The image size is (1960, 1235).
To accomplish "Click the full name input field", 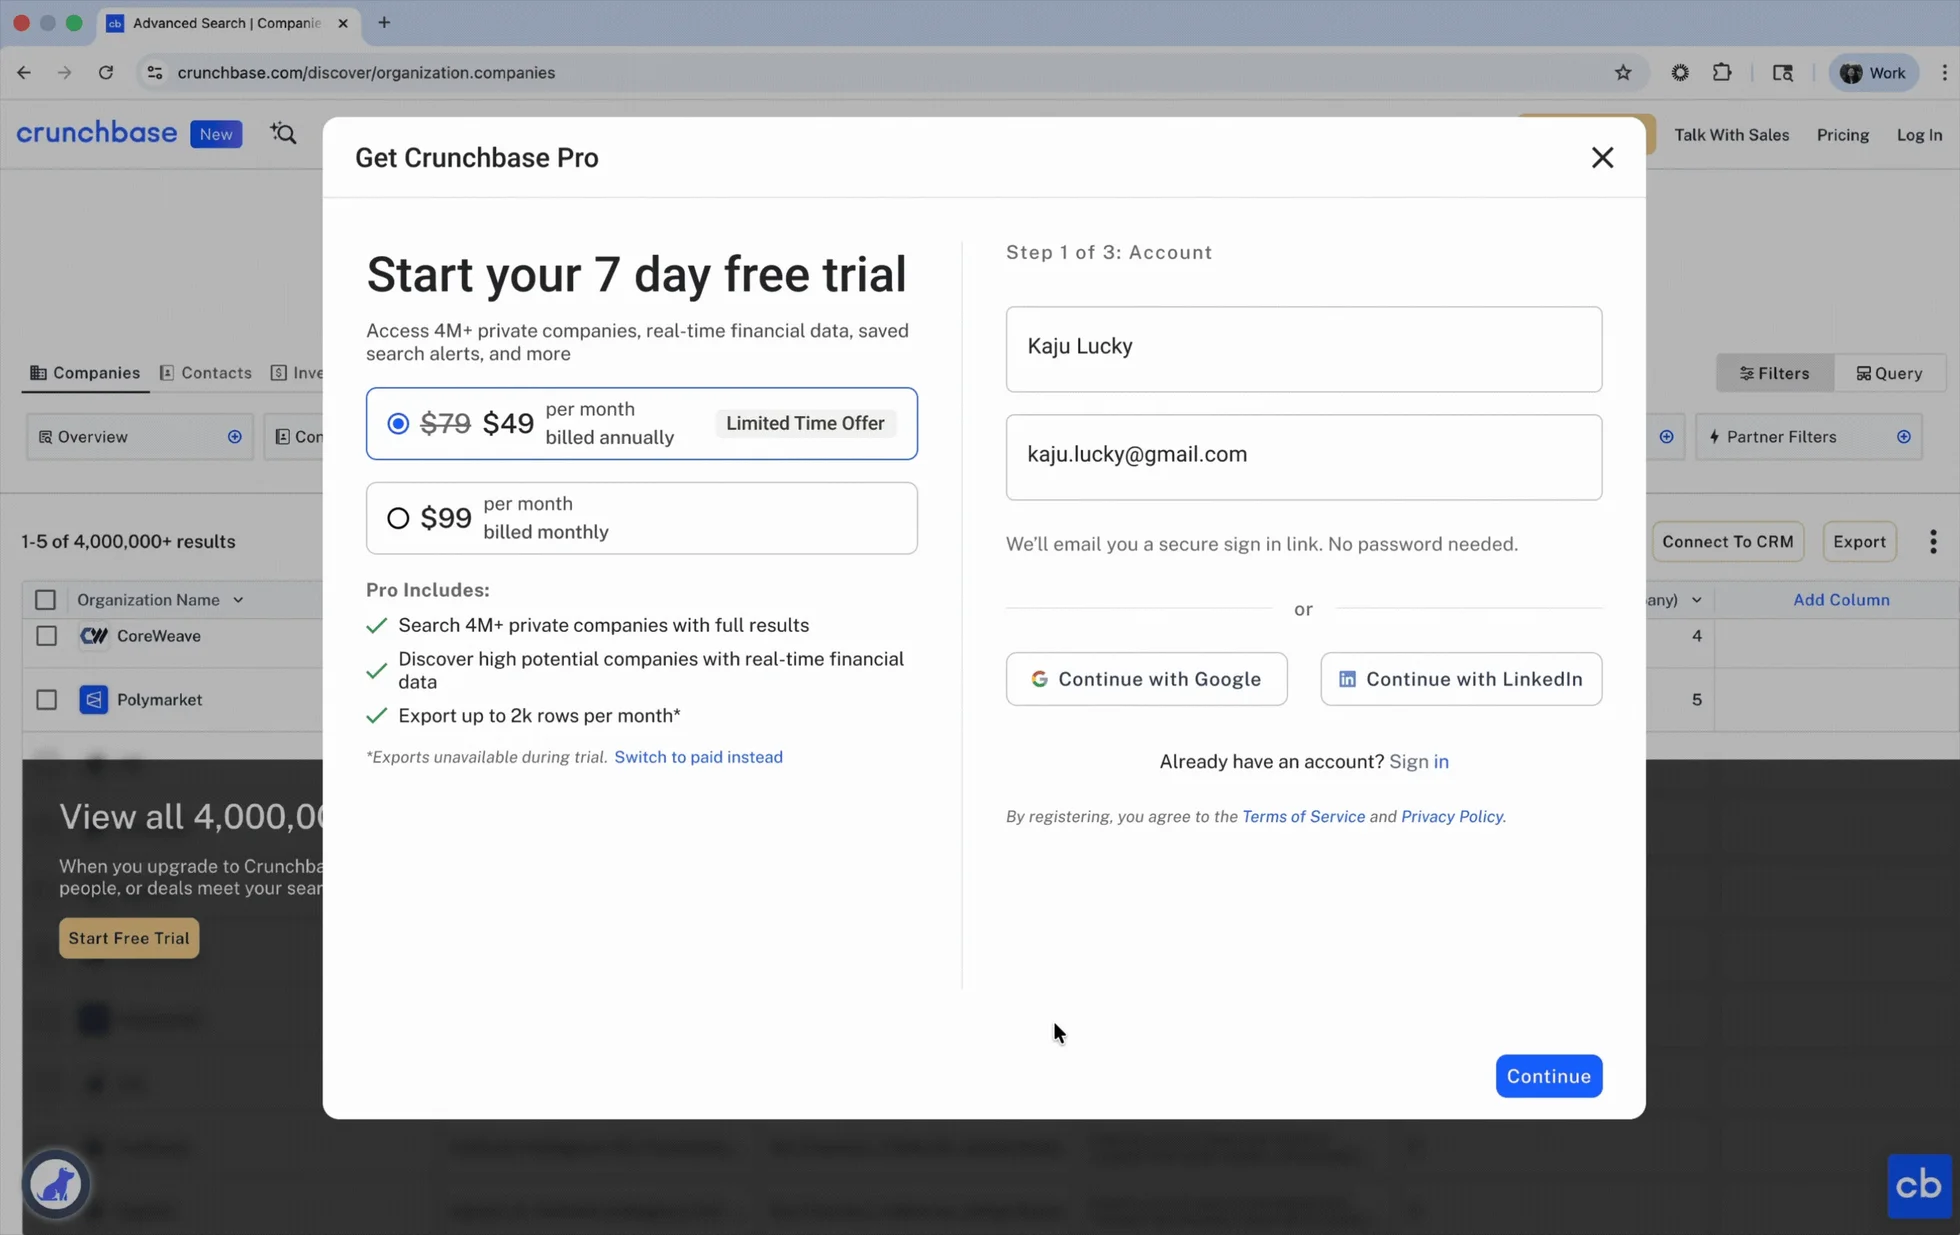I will pos(1303,348).
